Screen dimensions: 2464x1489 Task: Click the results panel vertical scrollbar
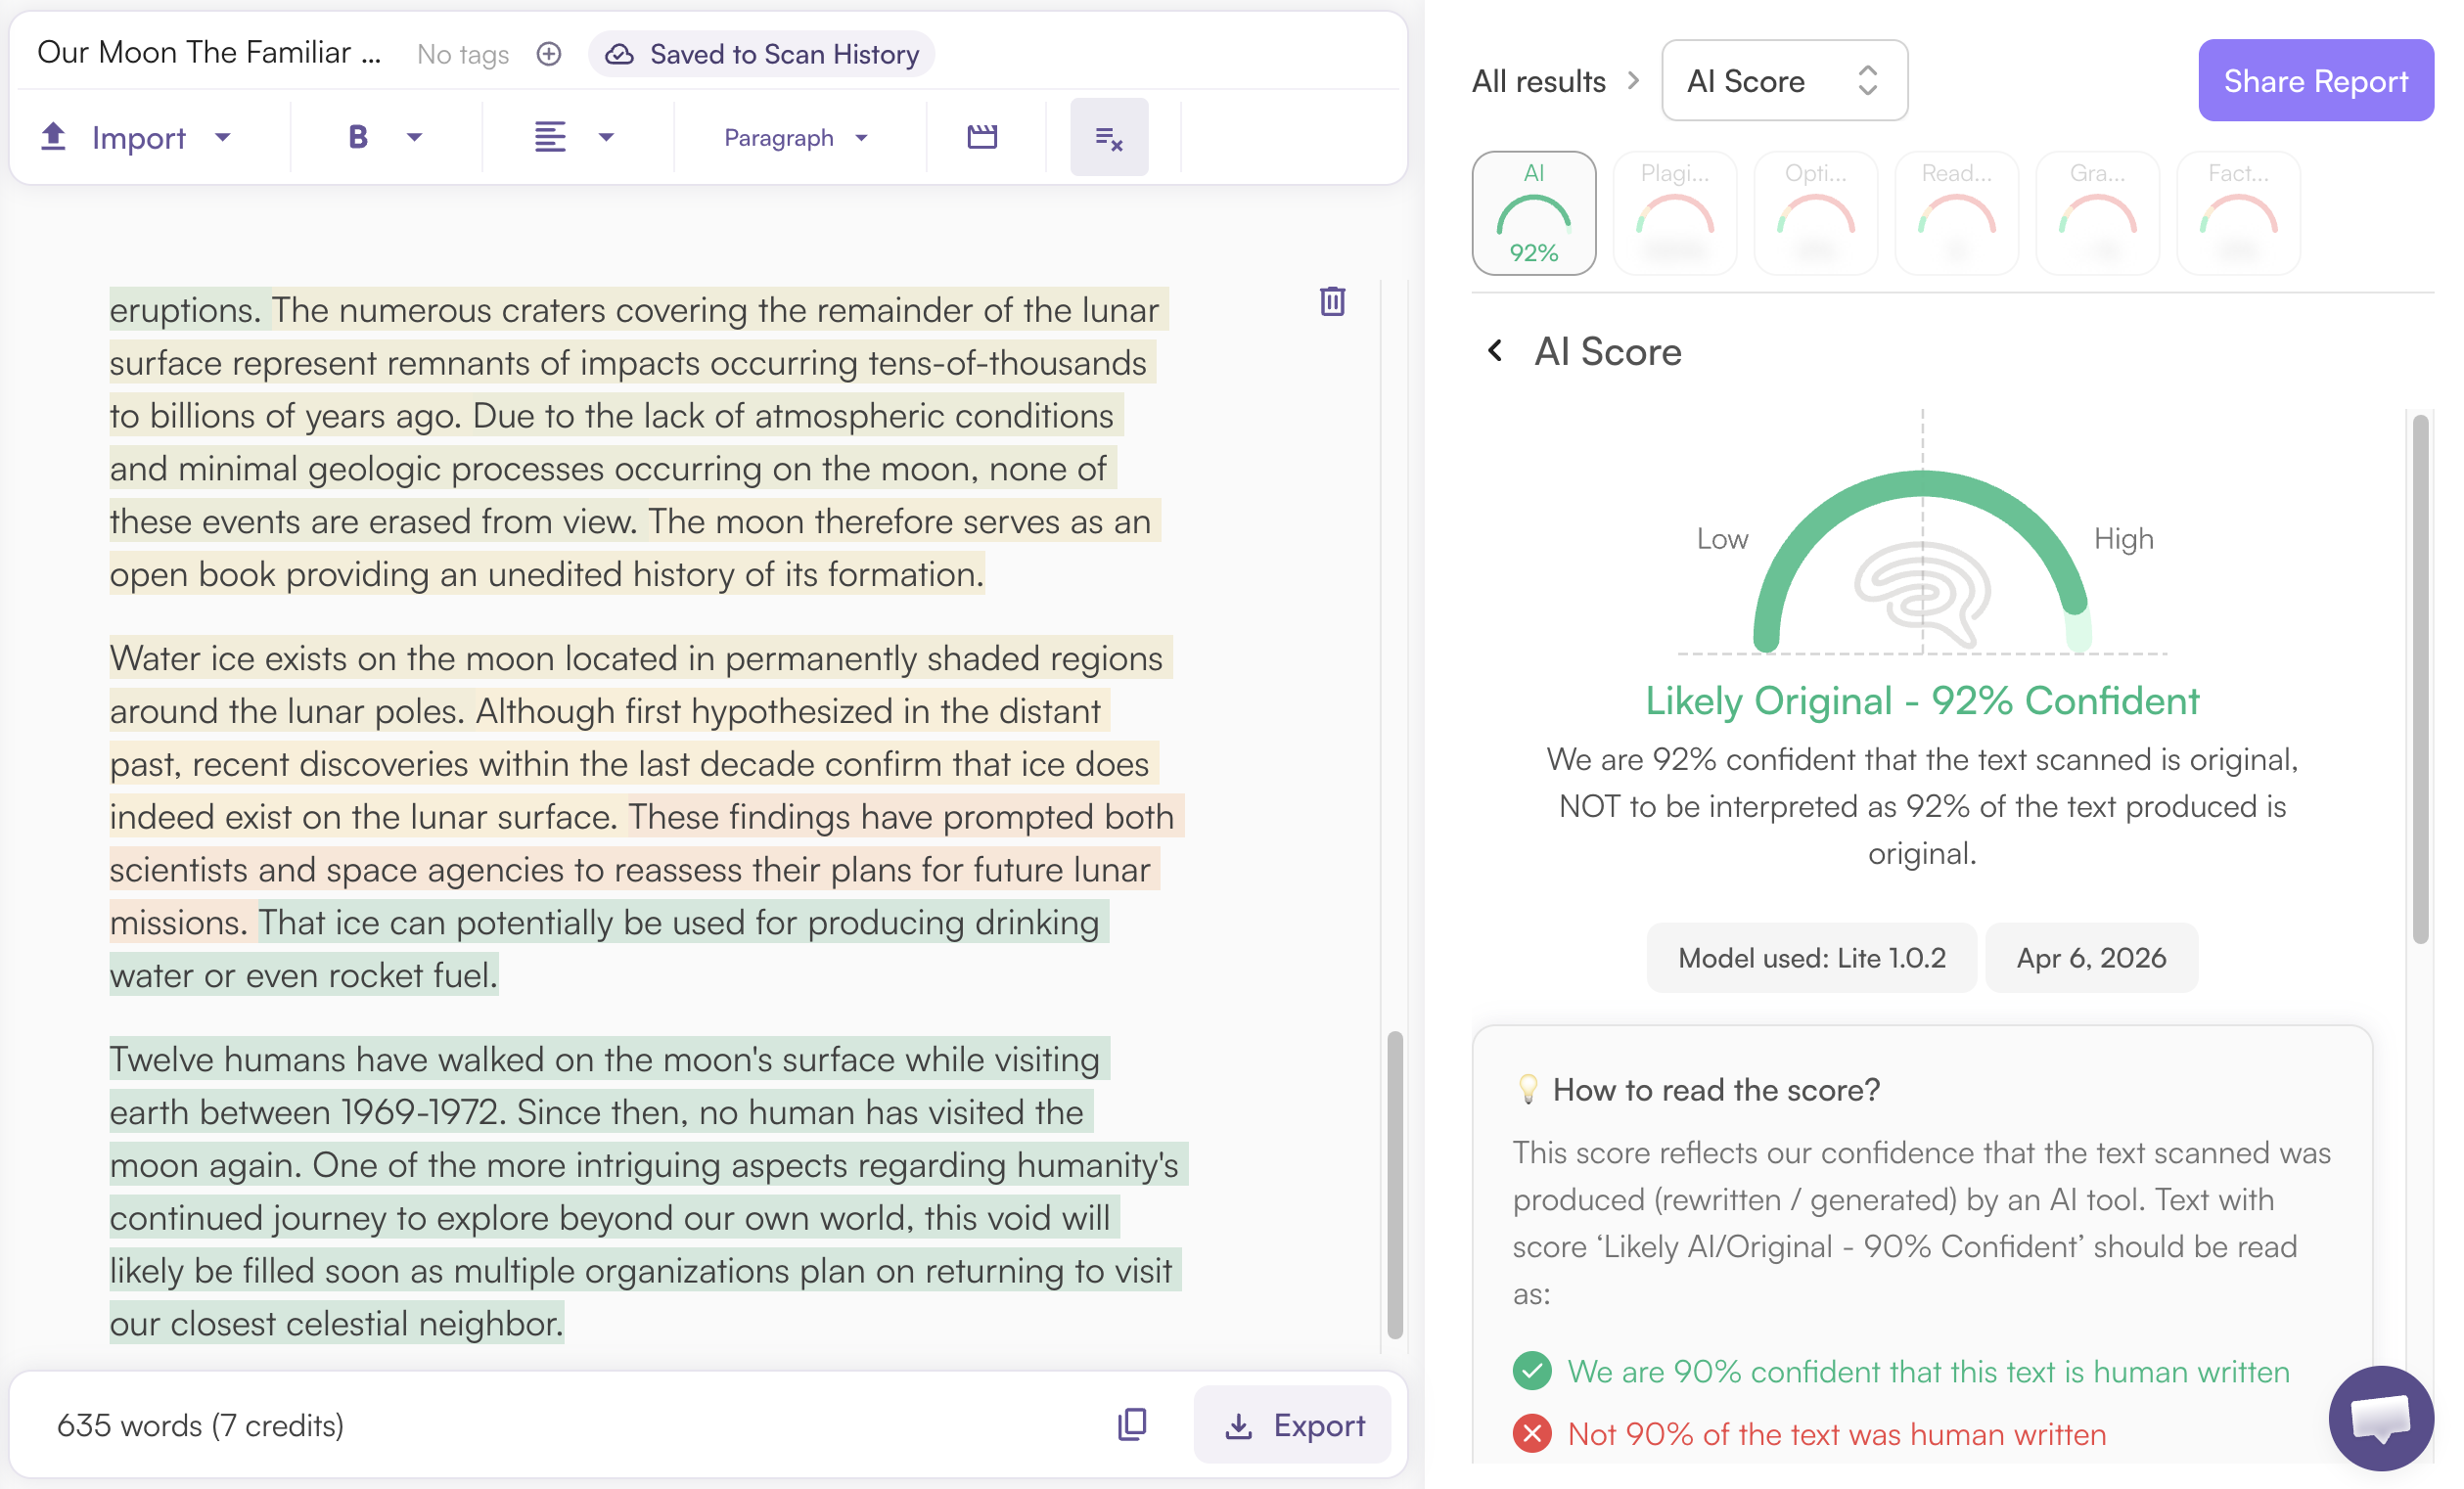coord(2419,680)
